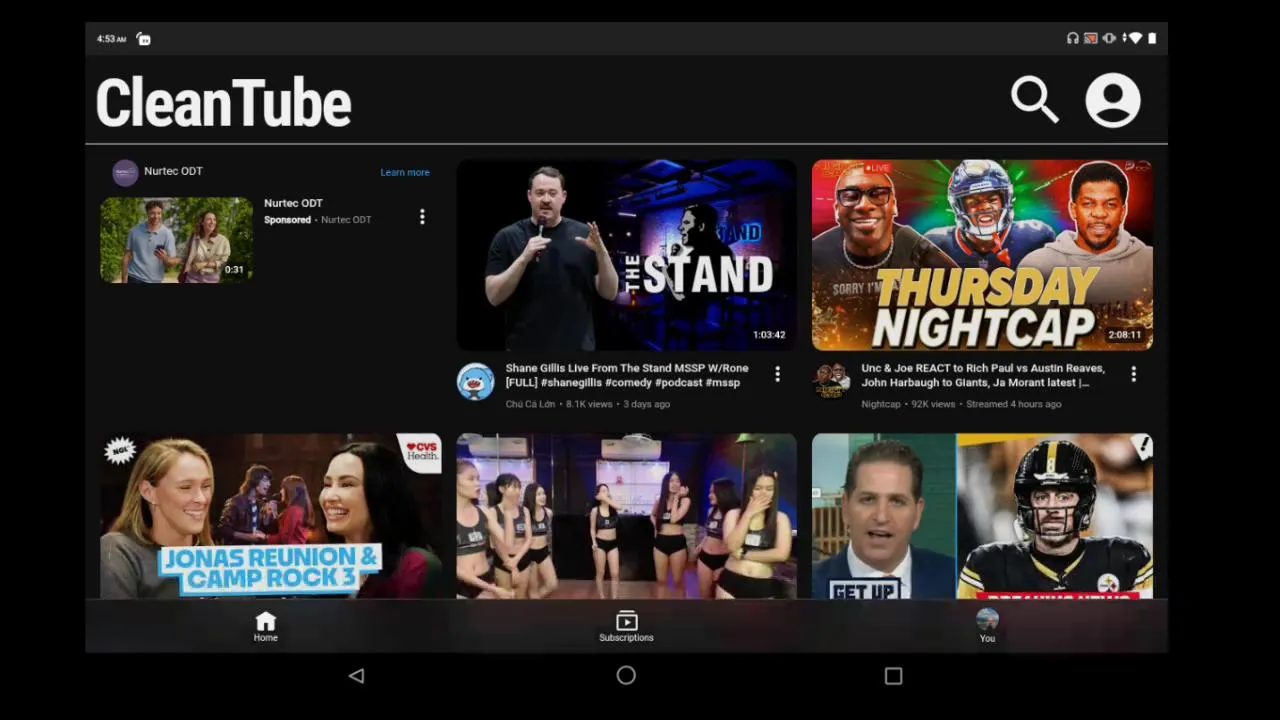Select the Unc & Joe REACT video title
This screenshot has width=1280, height=720.
click(x=983, y=375)
